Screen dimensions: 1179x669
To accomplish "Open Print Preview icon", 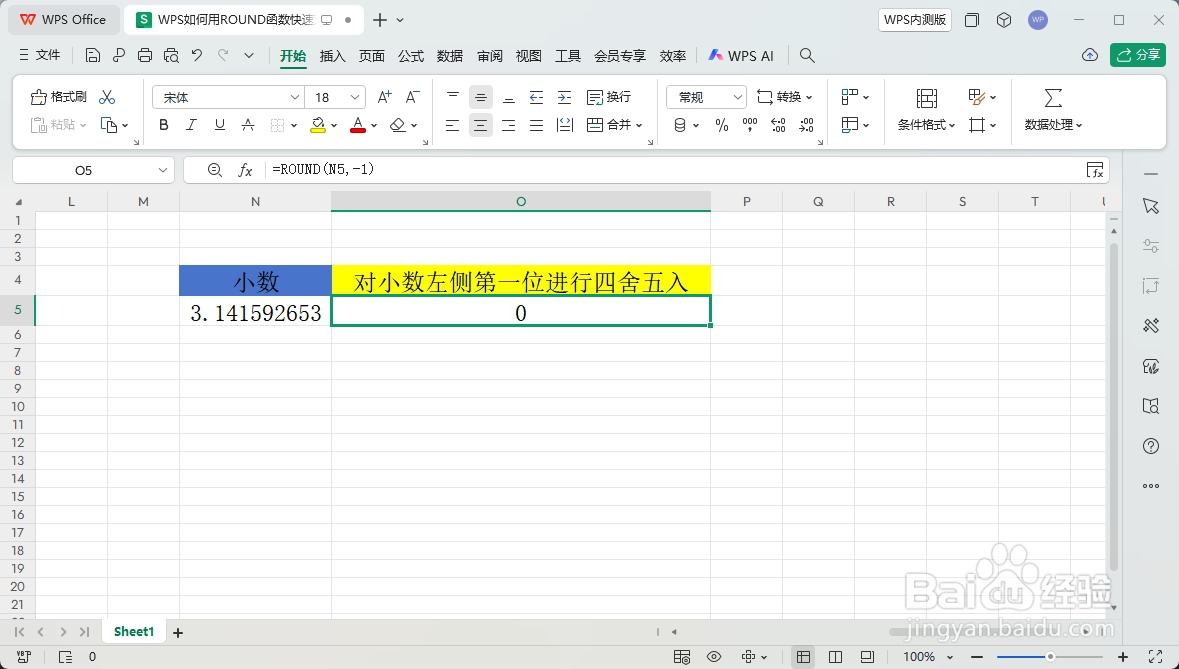I will [171, 55].
